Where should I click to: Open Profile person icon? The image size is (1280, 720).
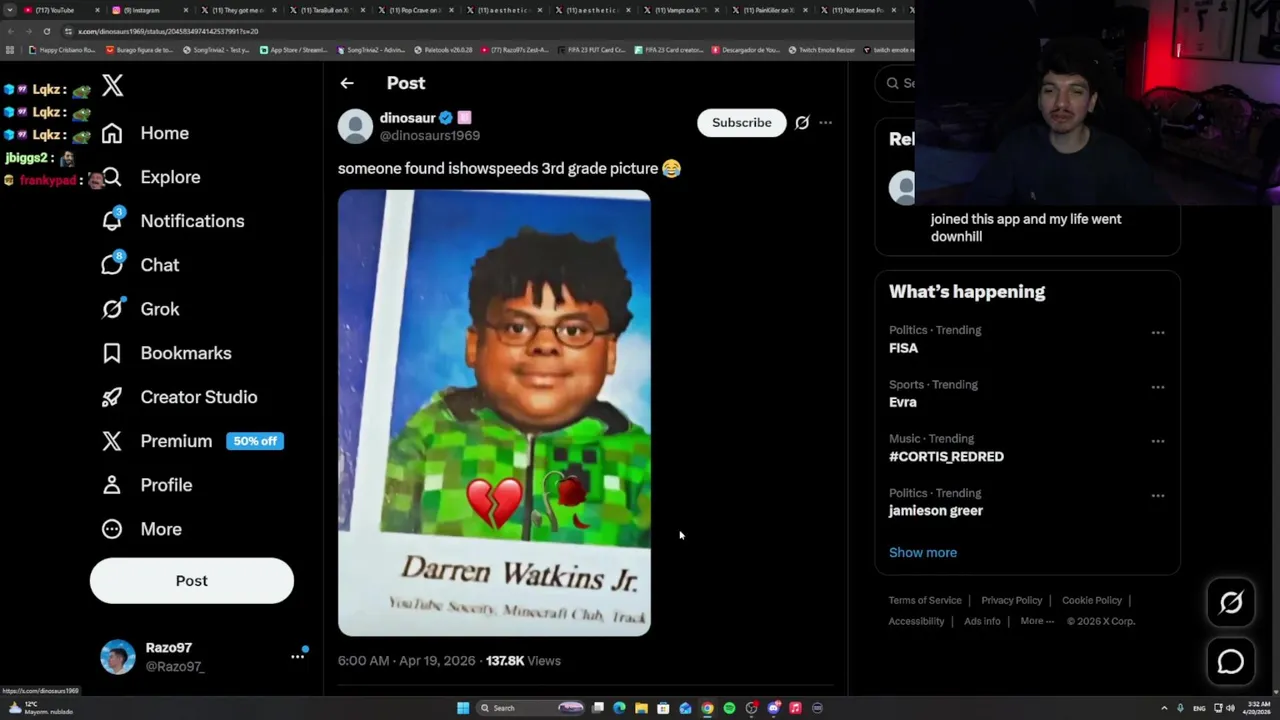(112, 485)
